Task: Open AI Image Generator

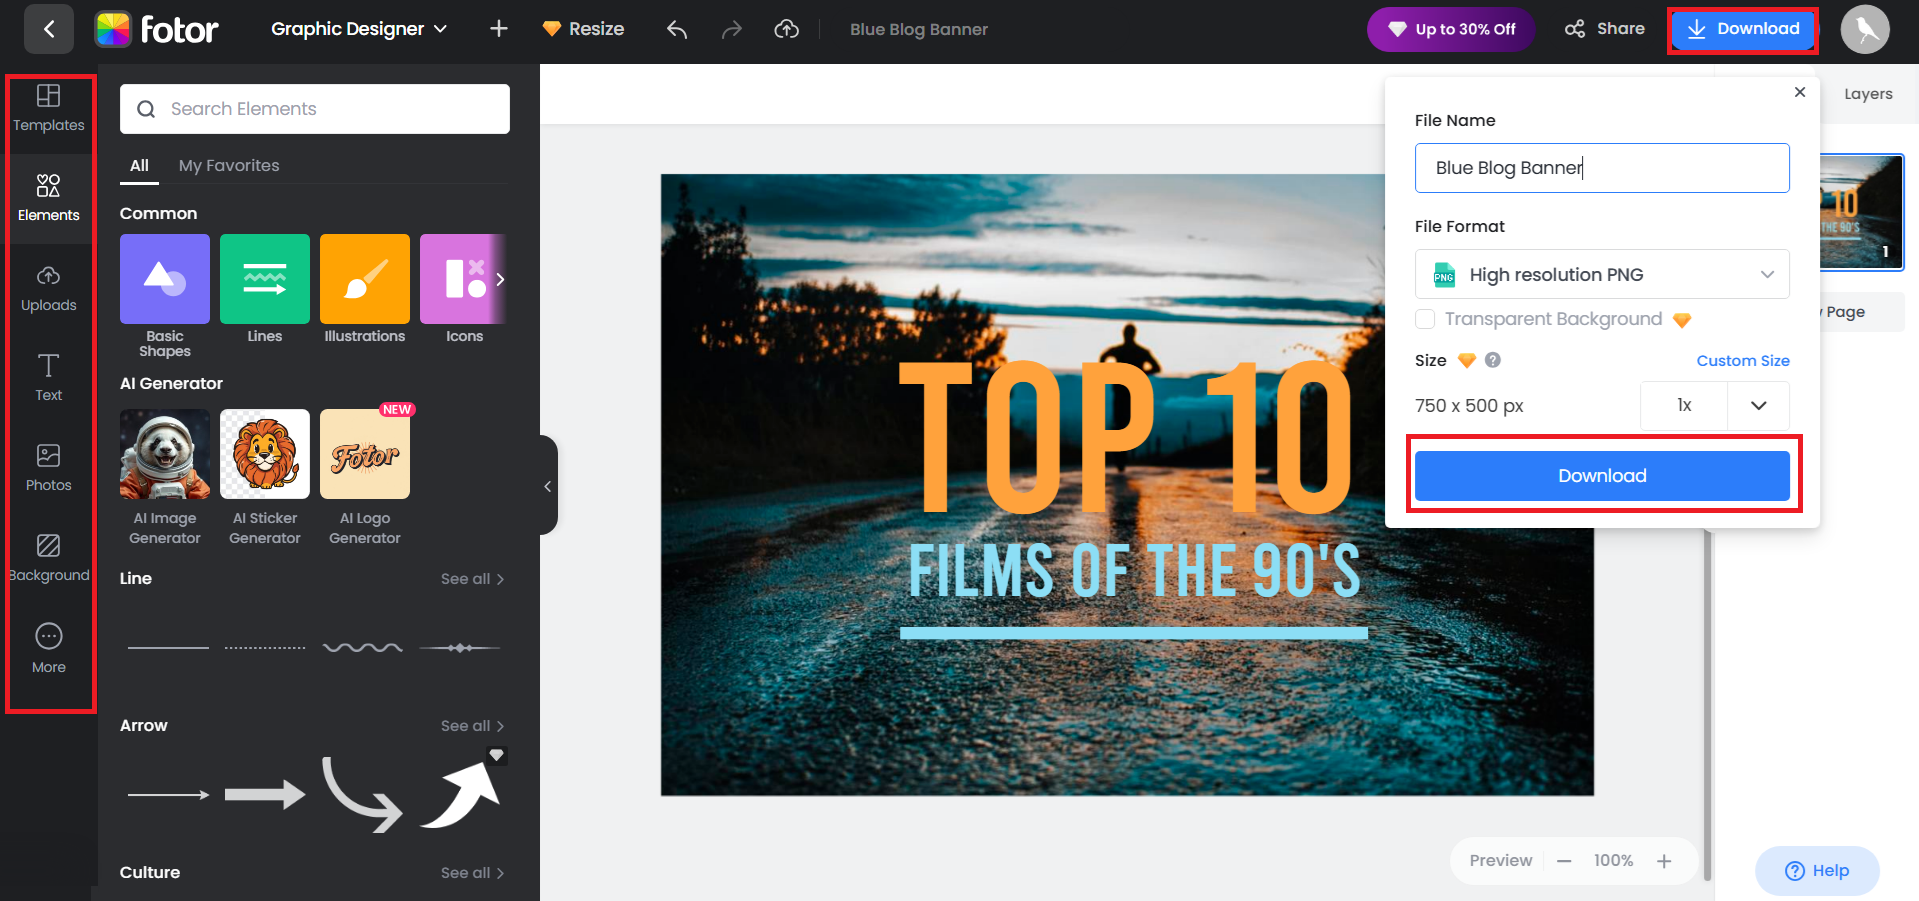Action: pyautogui.click(x=165, y=454)
